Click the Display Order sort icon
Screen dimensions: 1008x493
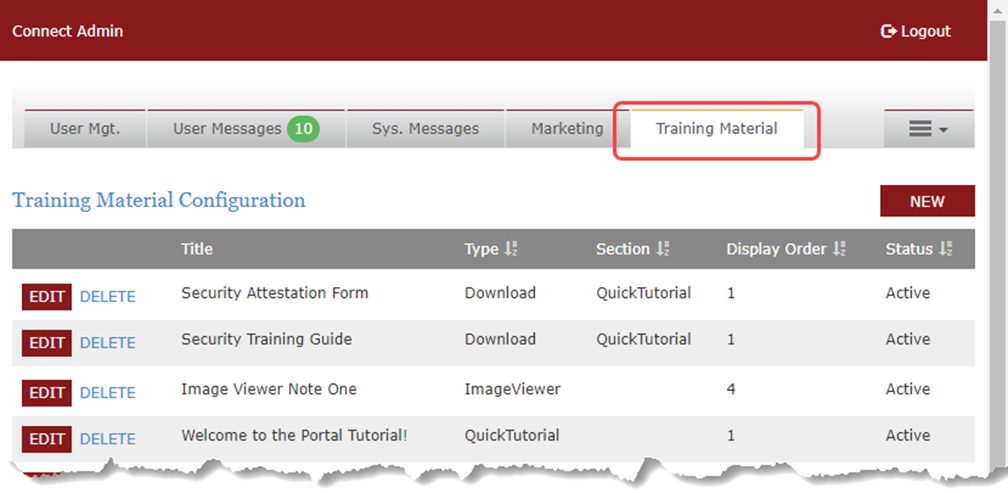coord(840,250)
